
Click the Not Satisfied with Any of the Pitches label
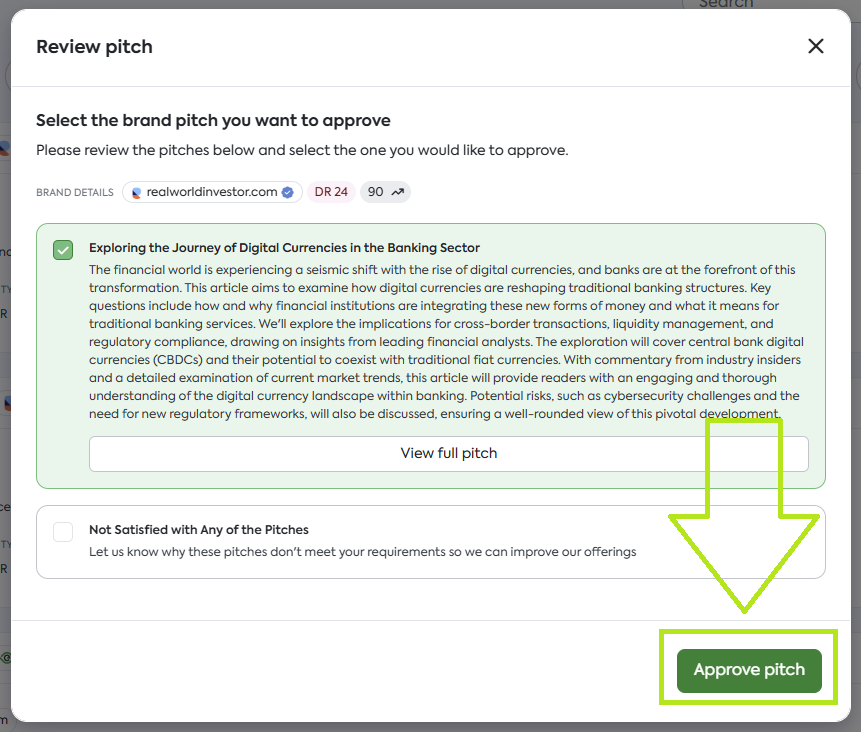coord(198,530)
